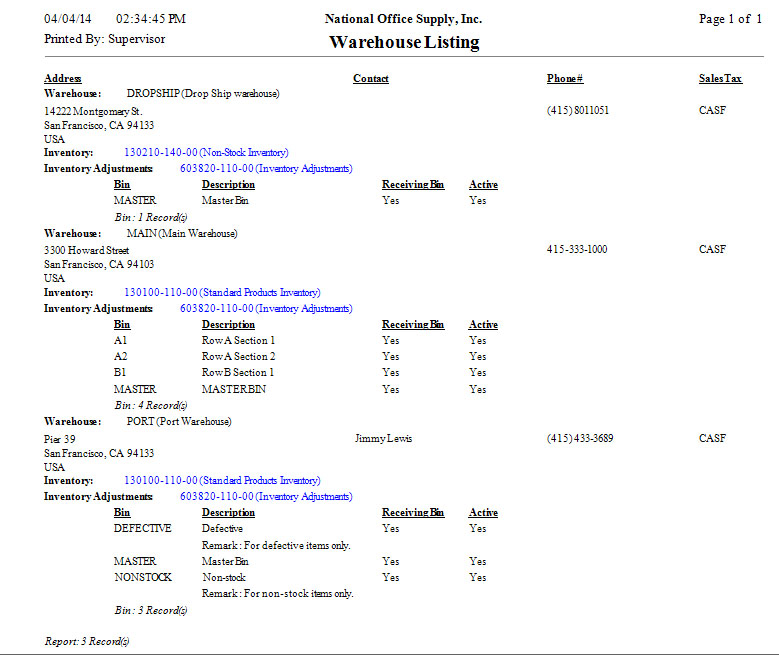The width and height of the screenshot is (779, 655).
Task: Select the Row B Section 1 description
Action: [x=238, y=373]
